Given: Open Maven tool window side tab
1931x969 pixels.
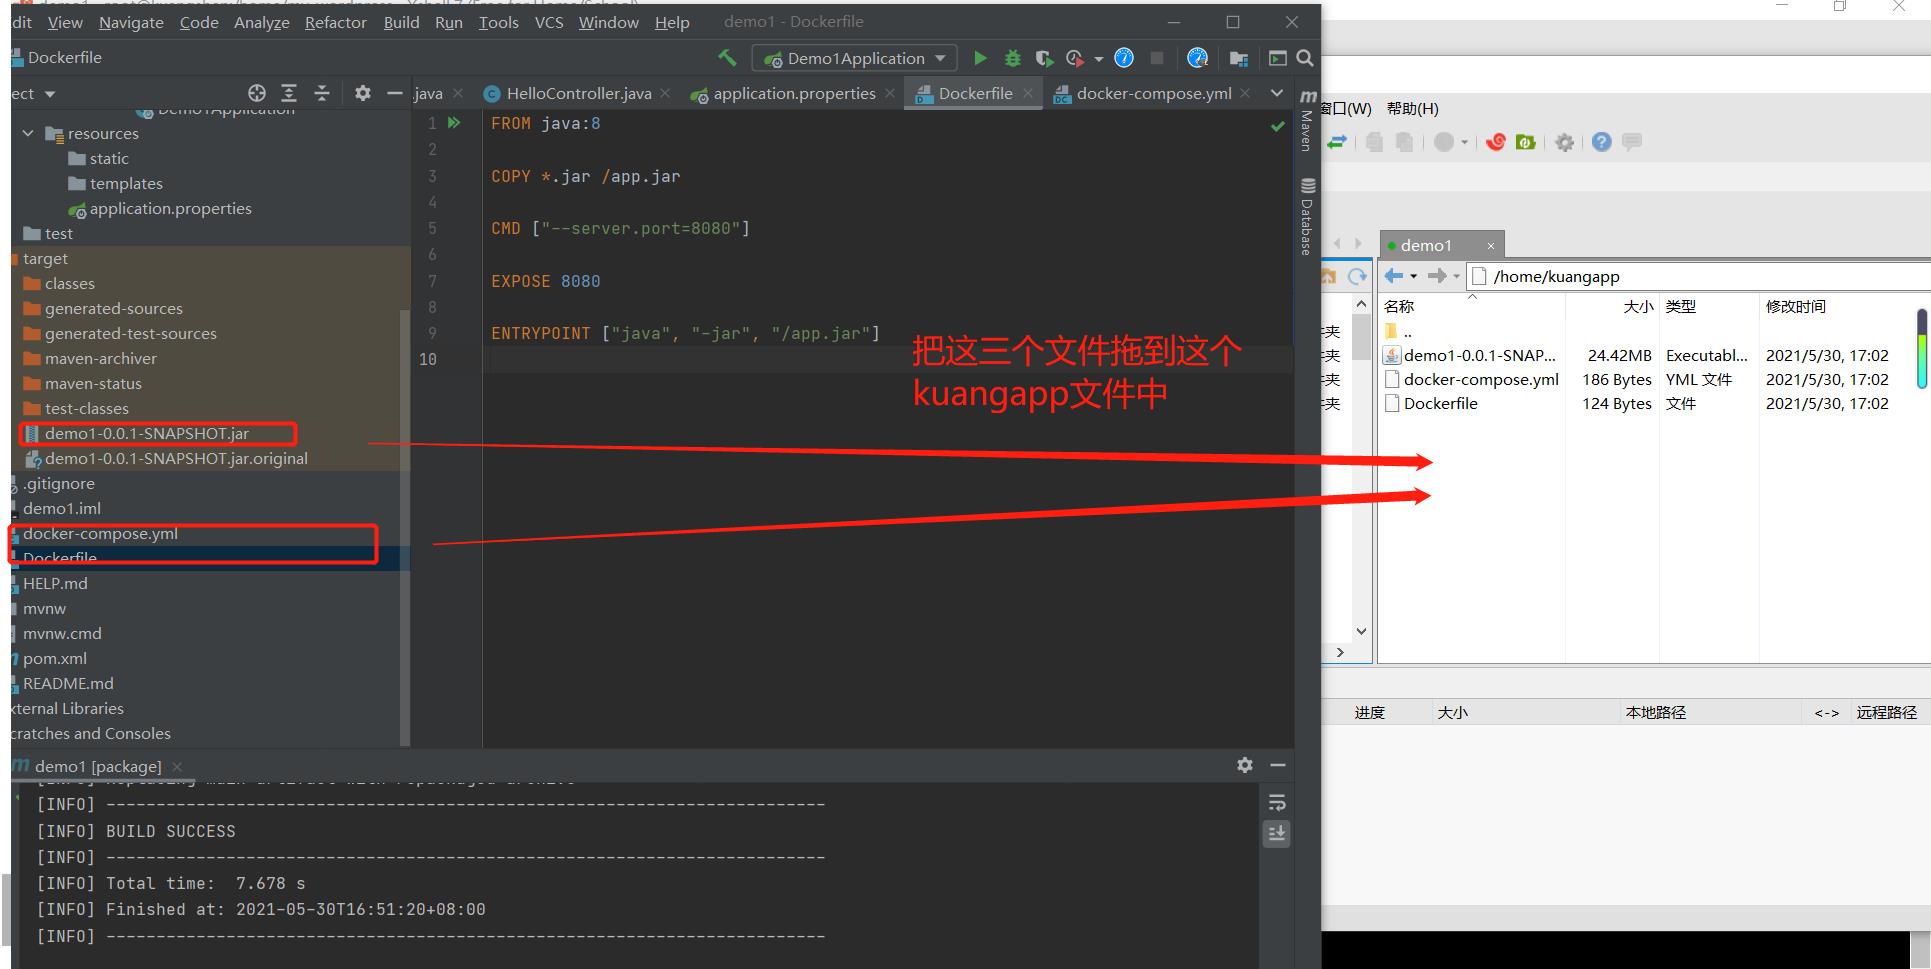Looking at the screenshot, I should tap(1307, 120).
